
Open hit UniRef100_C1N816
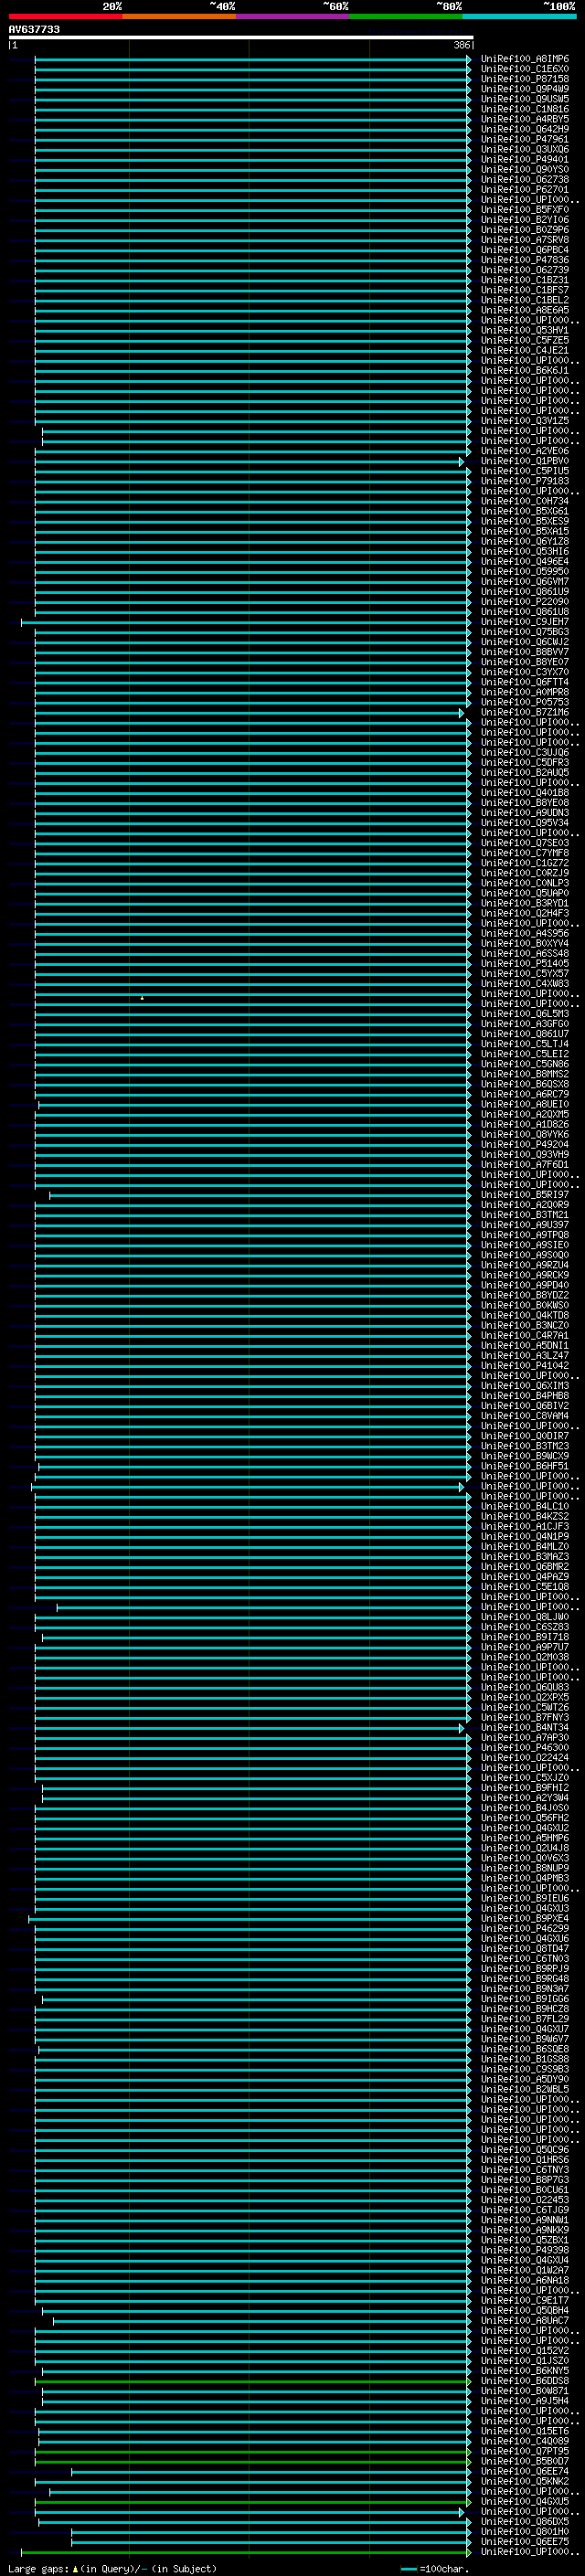pyautogui.click(x=525, y=109)
